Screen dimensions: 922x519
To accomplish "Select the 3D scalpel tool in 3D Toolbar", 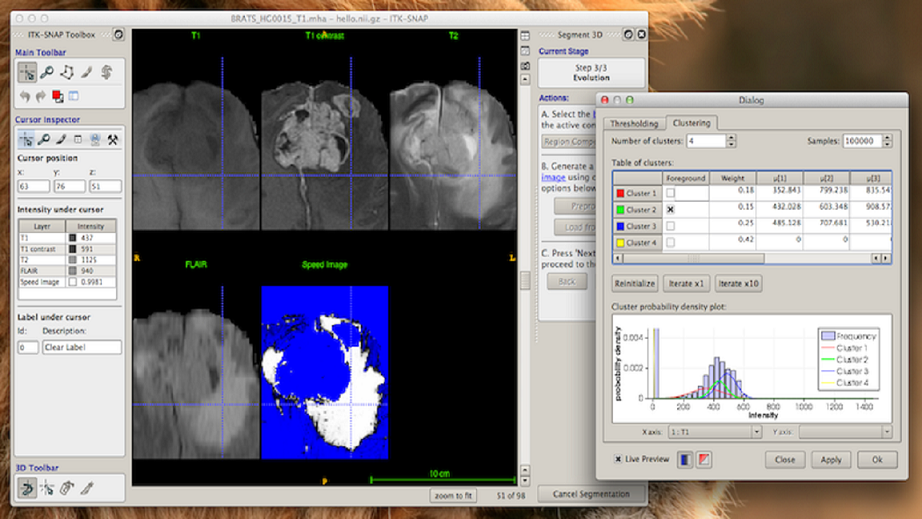I will tap(87, 488).
